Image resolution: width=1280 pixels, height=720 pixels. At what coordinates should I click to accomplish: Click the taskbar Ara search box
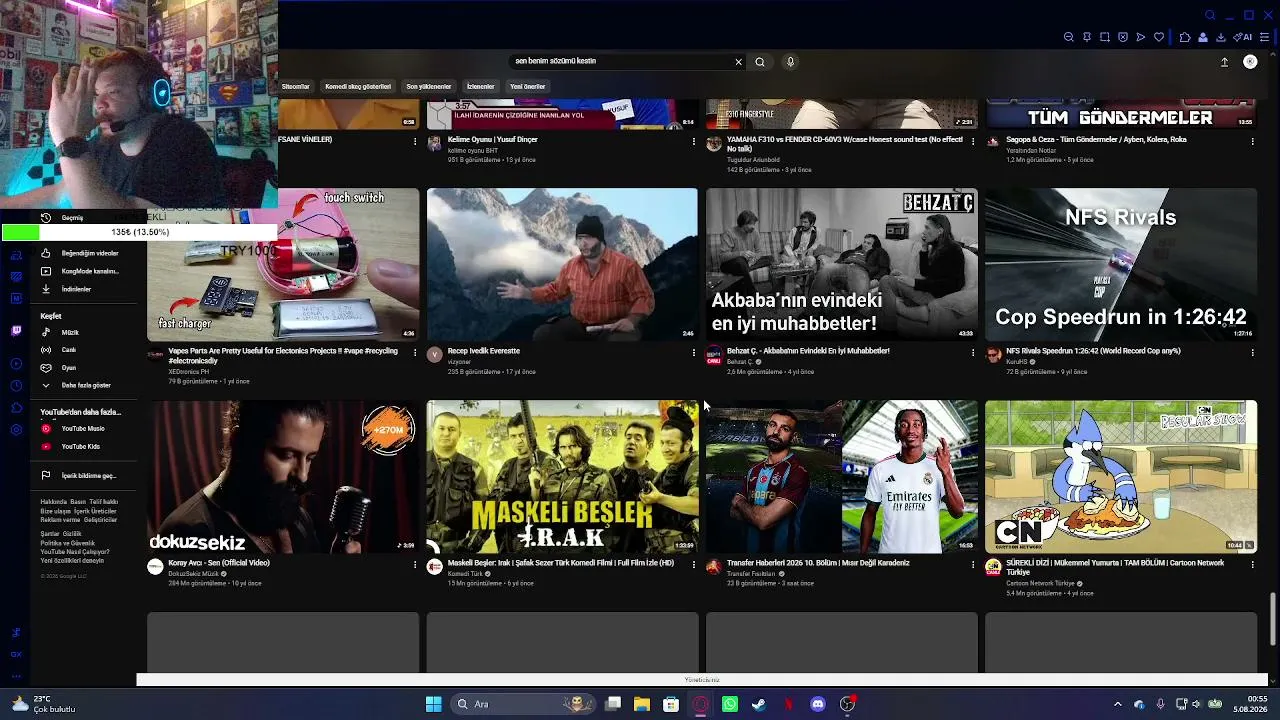(x=522, y=704)
